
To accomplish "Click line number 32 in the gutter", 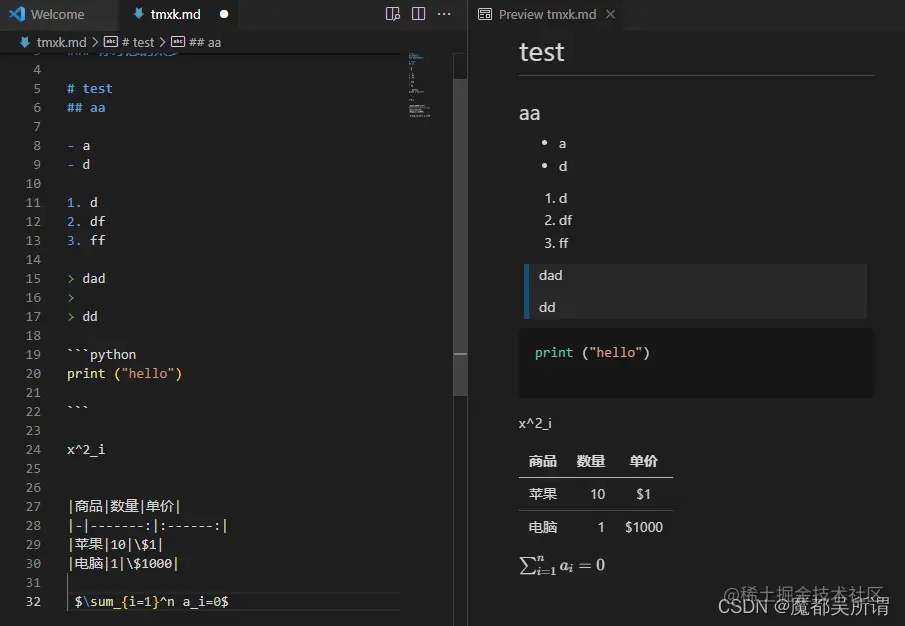I will coord(33,602).
